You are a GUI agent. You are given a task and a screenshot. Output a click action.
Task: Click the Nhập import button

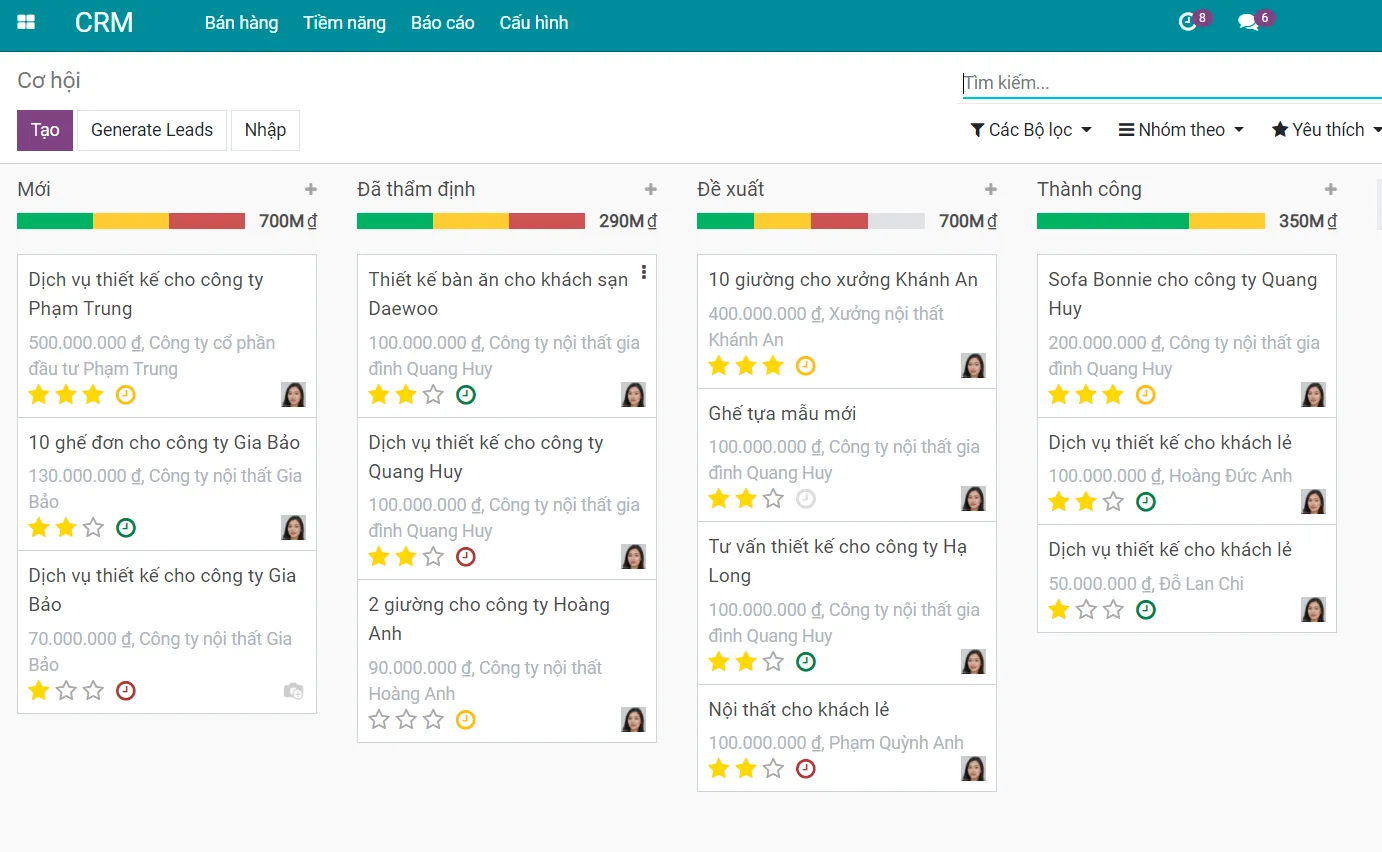tap(265, 130)
